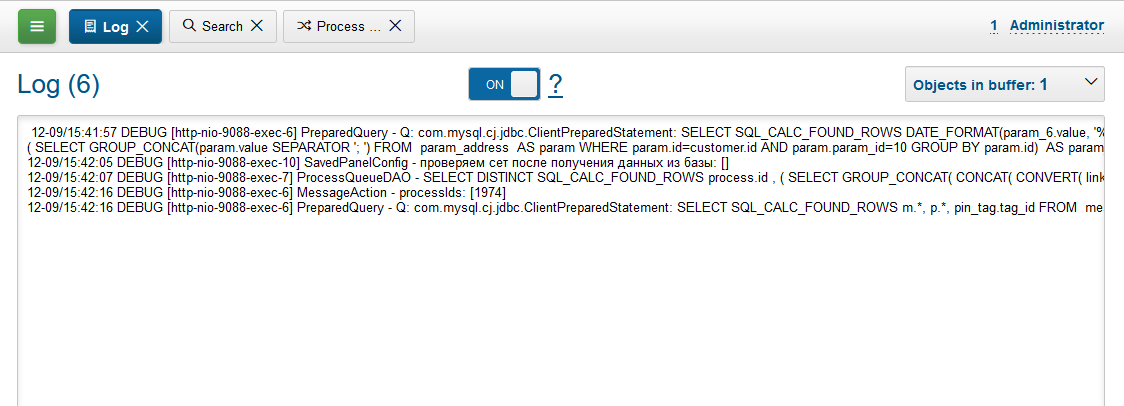The image size is (1124, 406).
Task: Click the number 1 beside Administrator
Action: pyautogui.click(x=994, y=25)
